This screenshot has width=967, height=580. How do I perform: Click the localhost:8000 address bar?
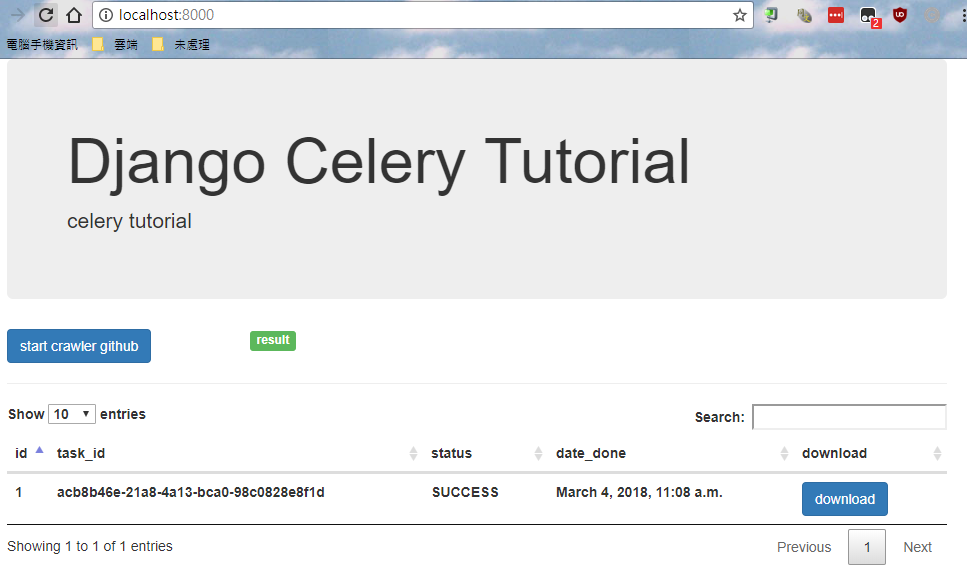(x=422, y=15)
